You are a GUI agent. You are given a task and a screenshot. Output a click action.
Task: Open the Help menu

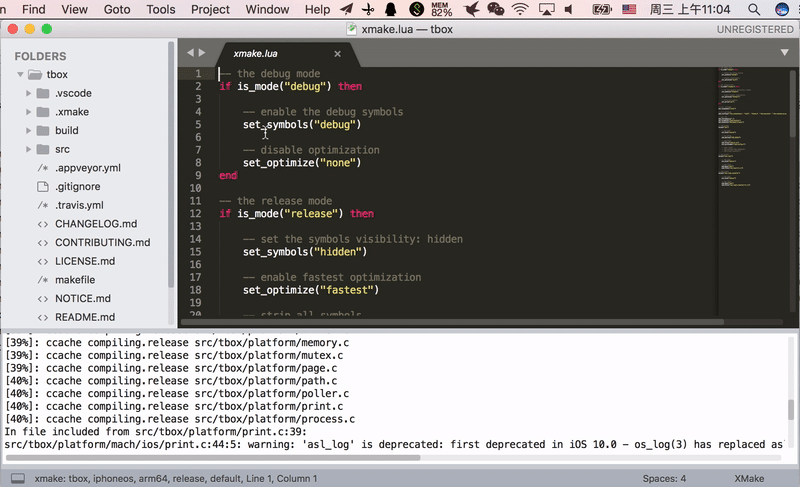click(x=317, y=9)
